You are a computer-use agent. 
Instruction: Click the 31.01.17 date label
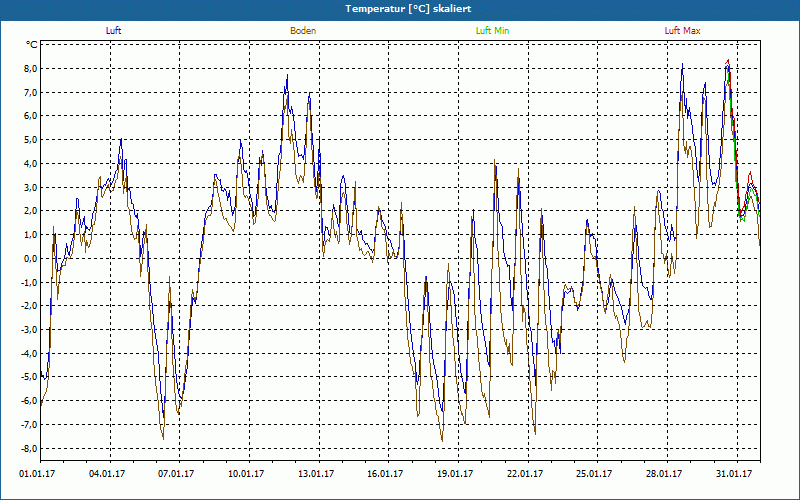point(734,474)
